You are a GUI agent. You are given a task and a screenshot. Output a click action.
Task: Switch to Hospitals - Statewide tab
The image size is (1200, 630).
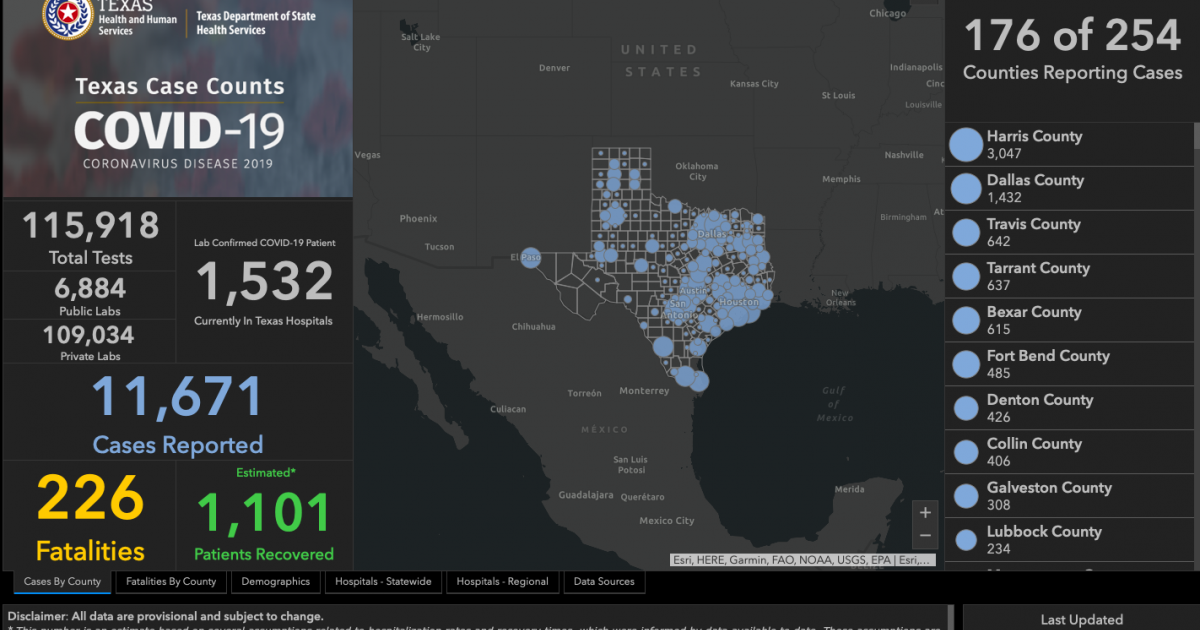click(x=382, y=582)
